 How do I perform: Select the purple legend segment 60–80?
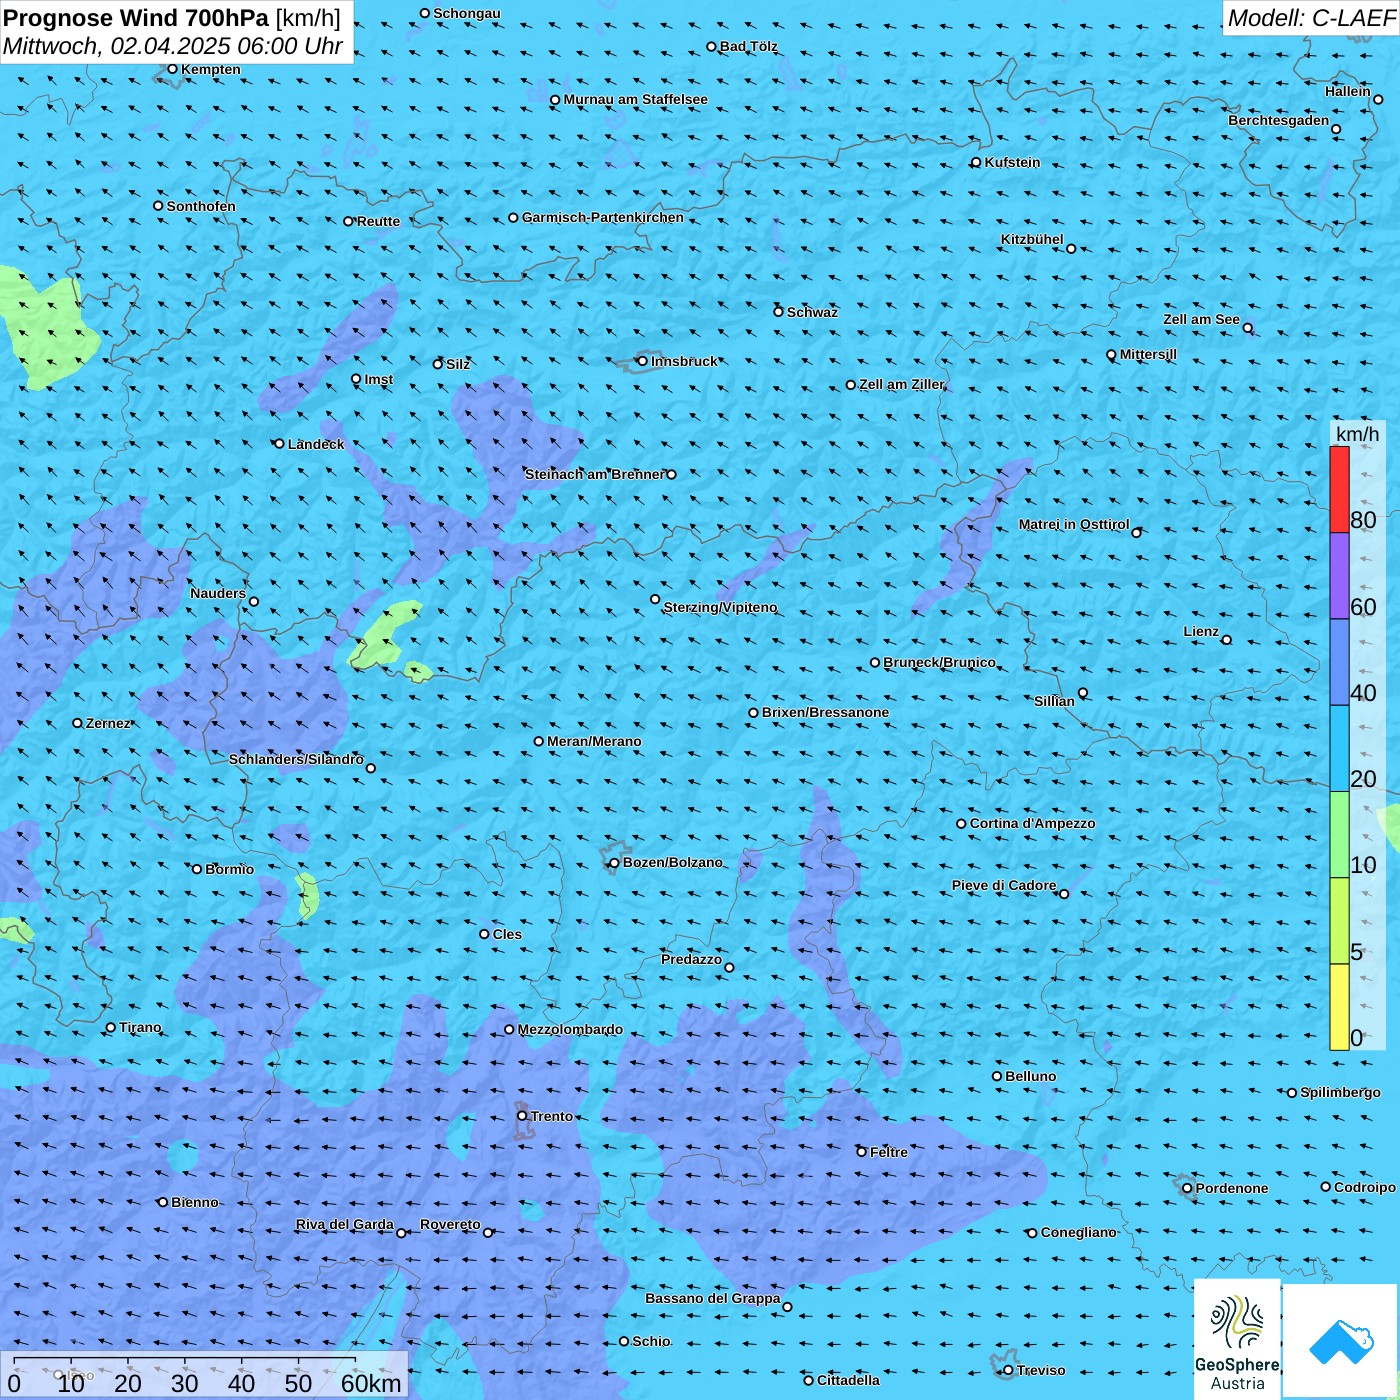click(x=1339, y=576)
